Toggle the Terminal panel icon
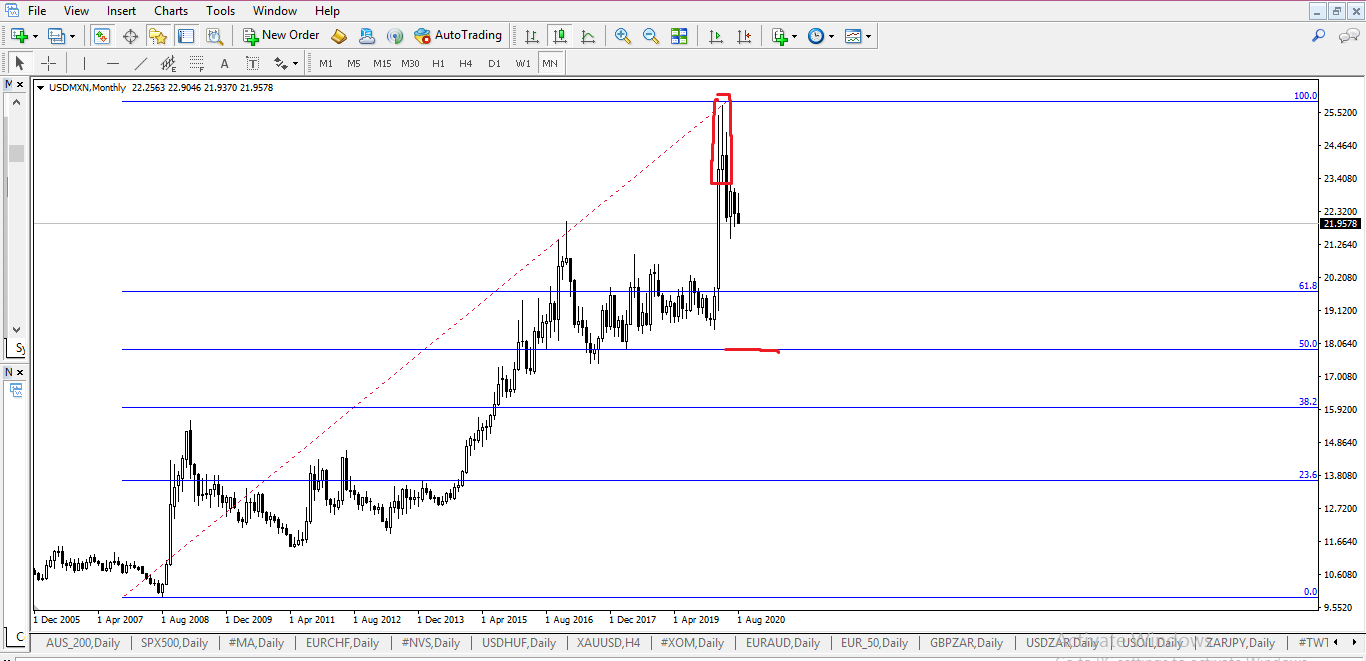Image resolution: width=1366 pixels, height=661 pixels. click(x=186, y=36)
